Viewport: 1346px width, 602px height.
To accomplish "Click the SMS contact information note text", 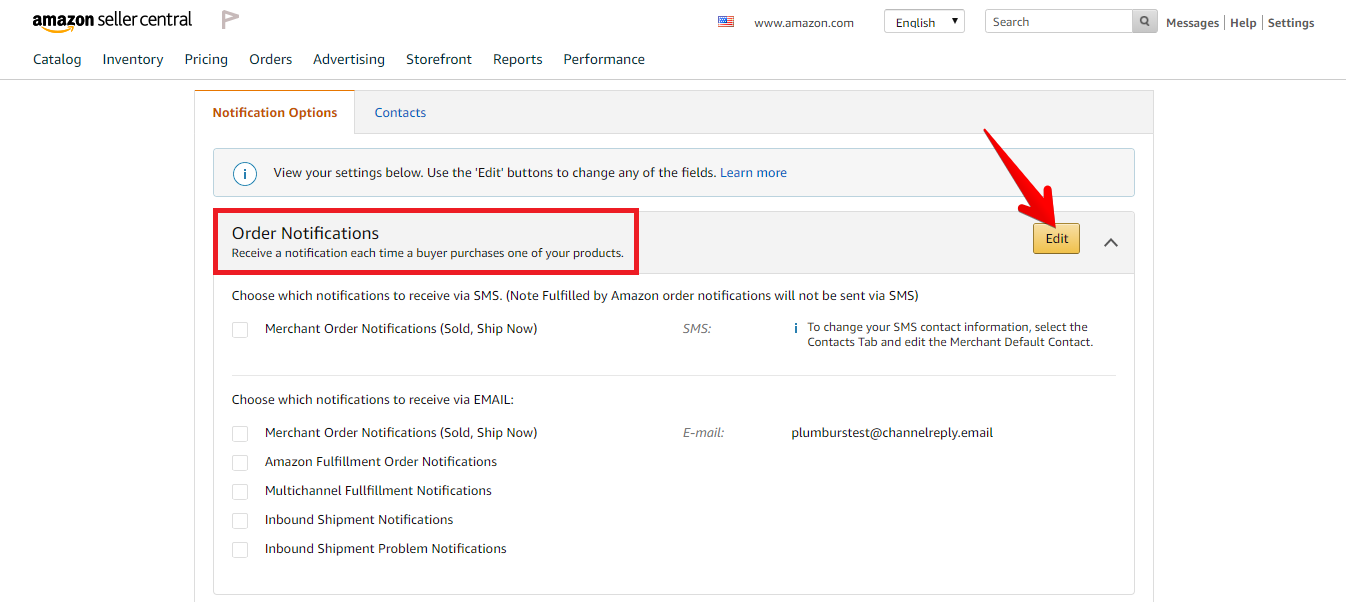I will [x=950, y=334].
